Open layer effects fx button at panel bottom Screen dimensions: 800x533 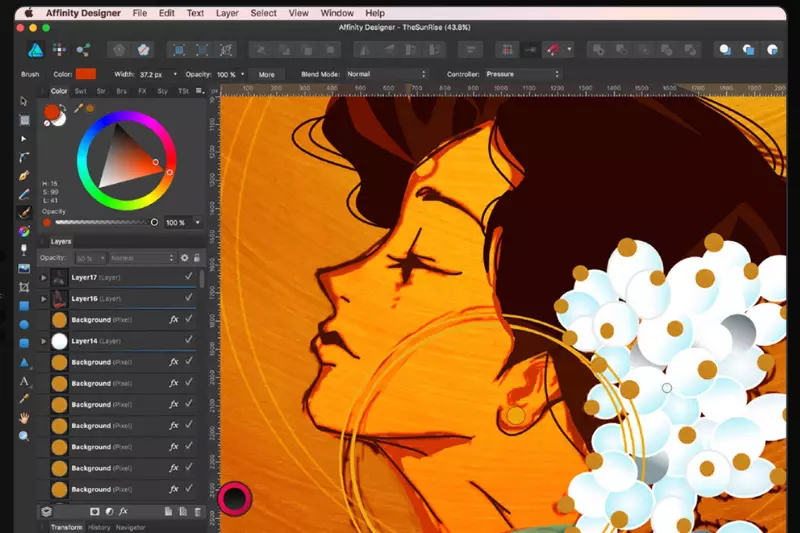(123, 512)
